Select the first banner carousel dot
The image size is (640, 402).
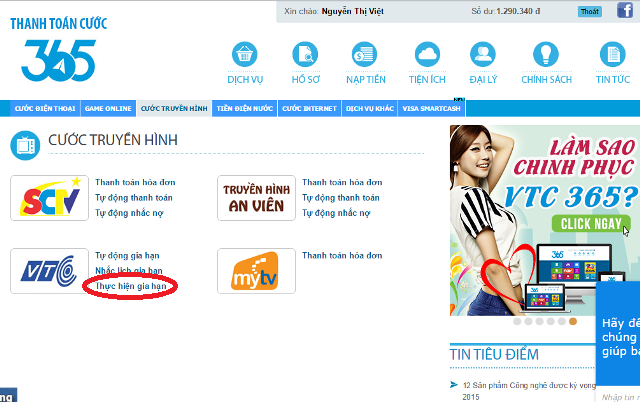(x=517, y=321)
